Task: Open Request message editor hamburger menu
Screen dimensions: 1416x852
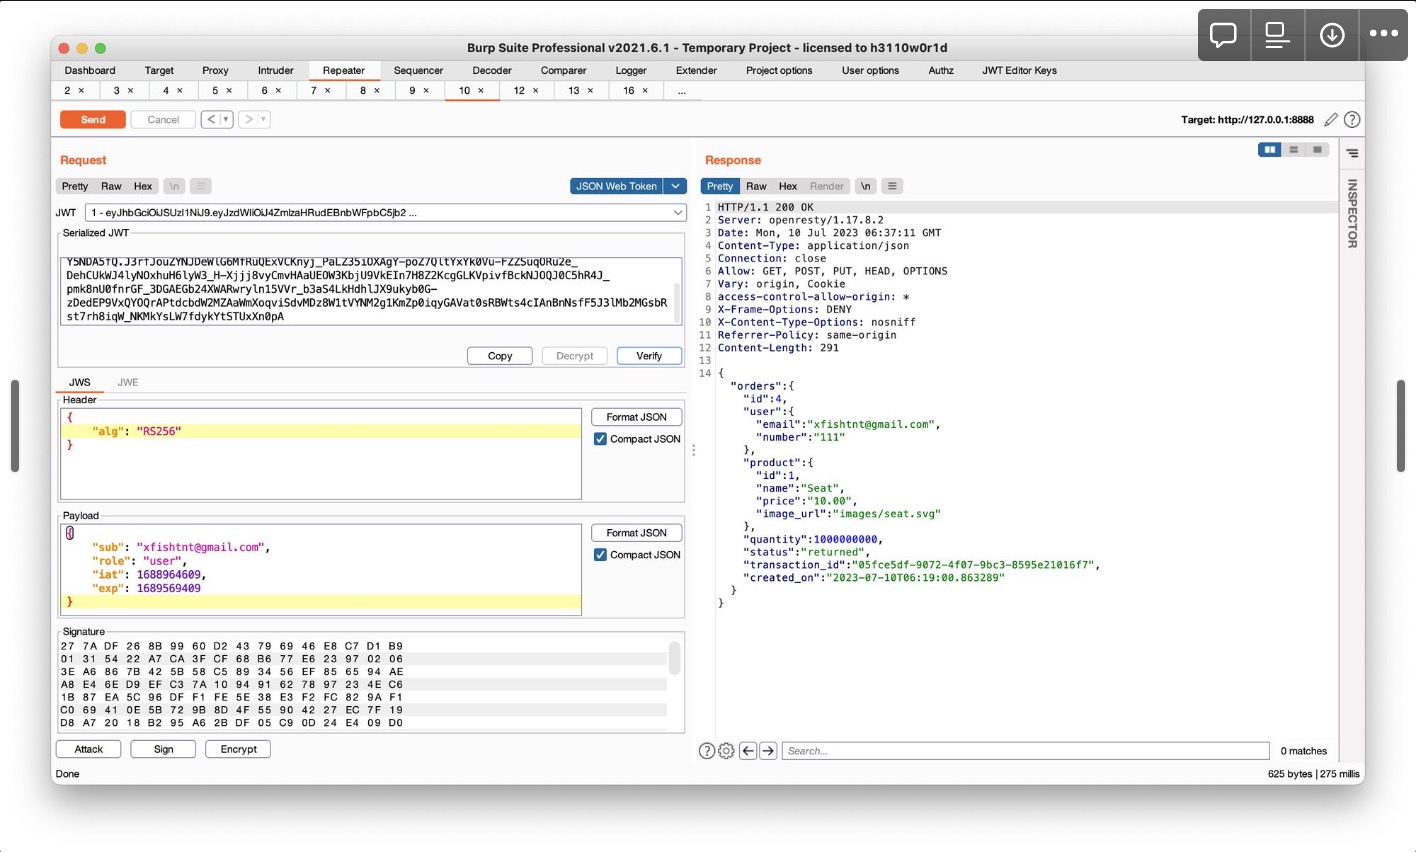Action: click(201, 186)
